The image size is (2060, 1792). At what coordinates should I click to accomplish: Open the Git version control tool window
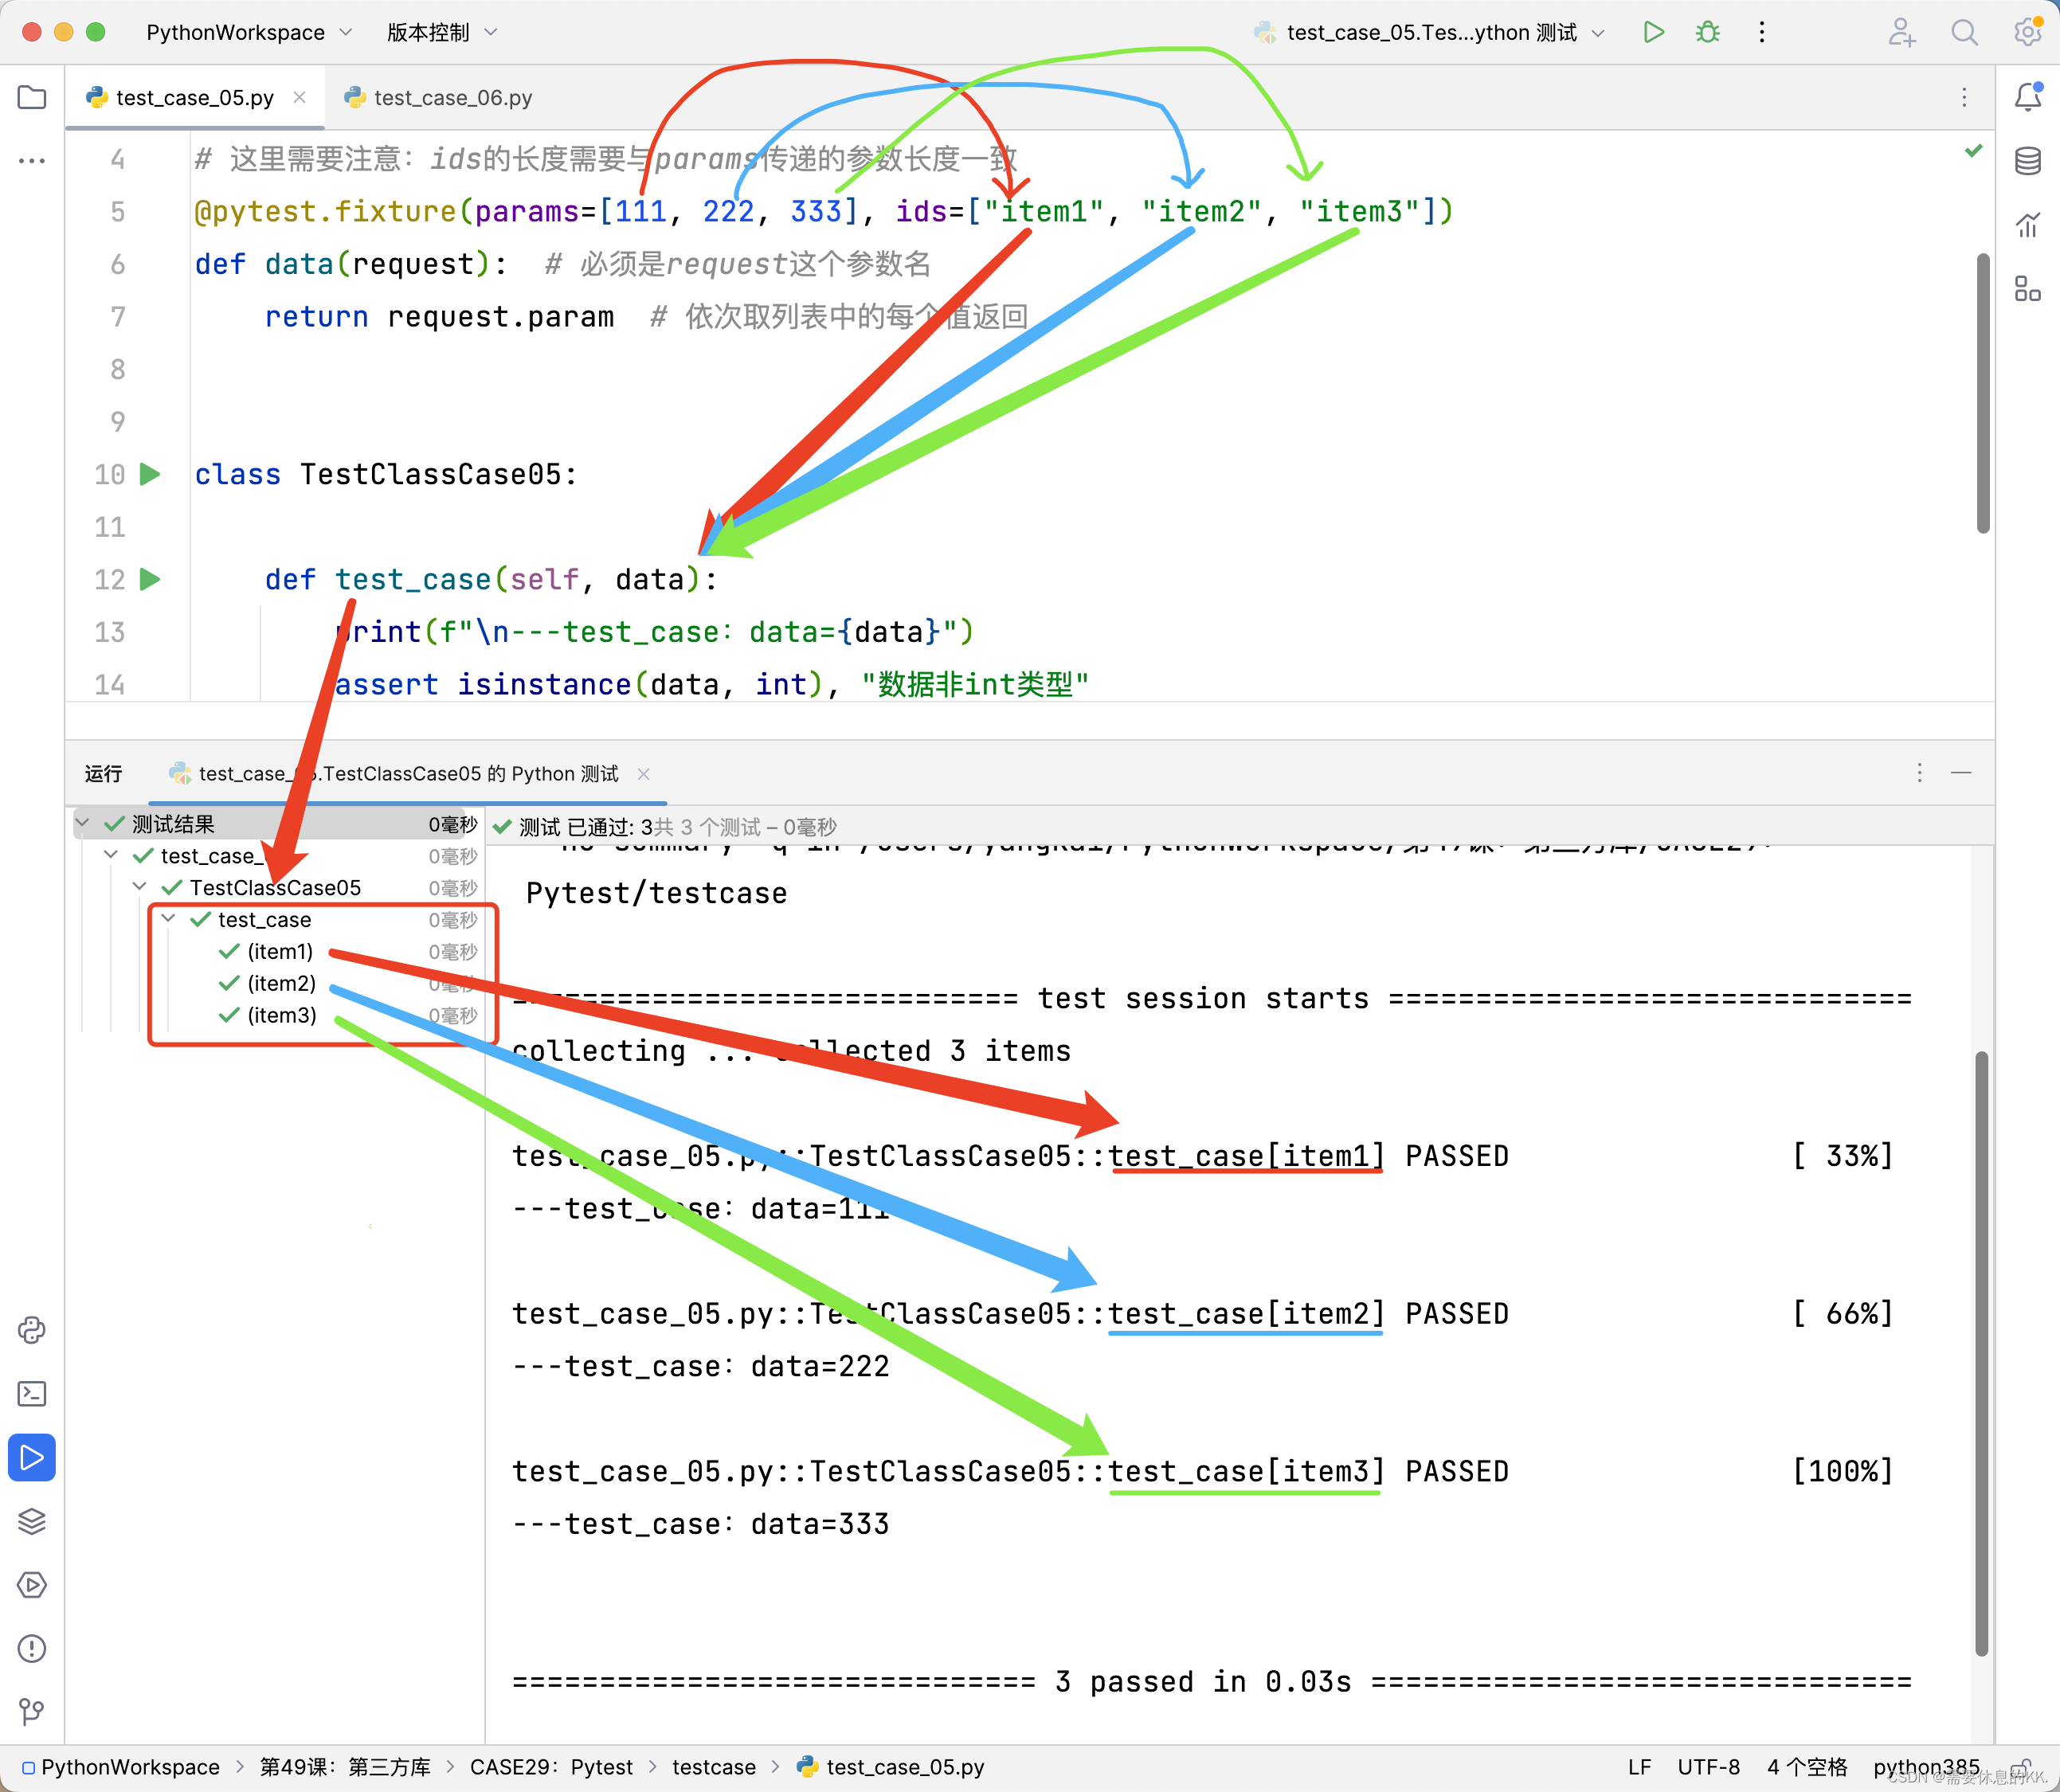pos(32,1711)
